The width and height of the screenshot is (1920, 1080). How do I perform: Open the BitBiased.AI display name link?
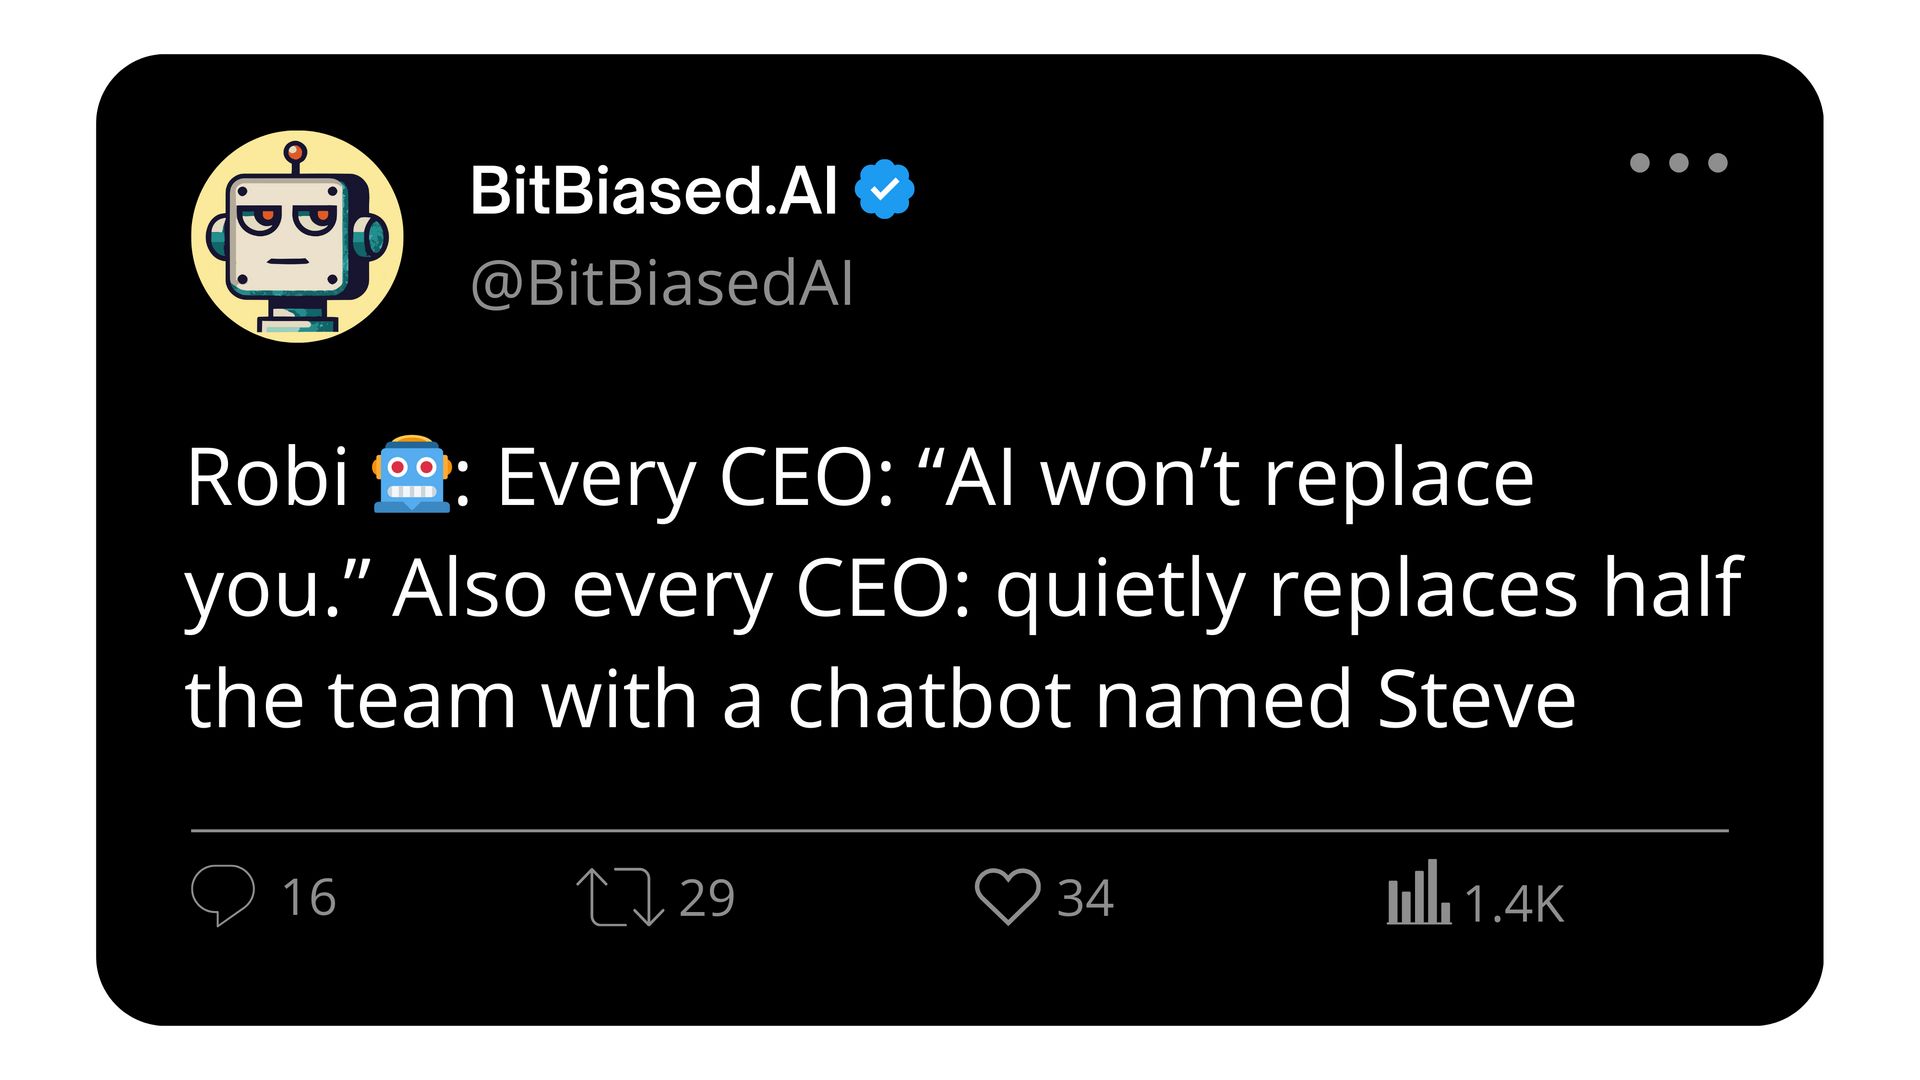click(654, 190)
